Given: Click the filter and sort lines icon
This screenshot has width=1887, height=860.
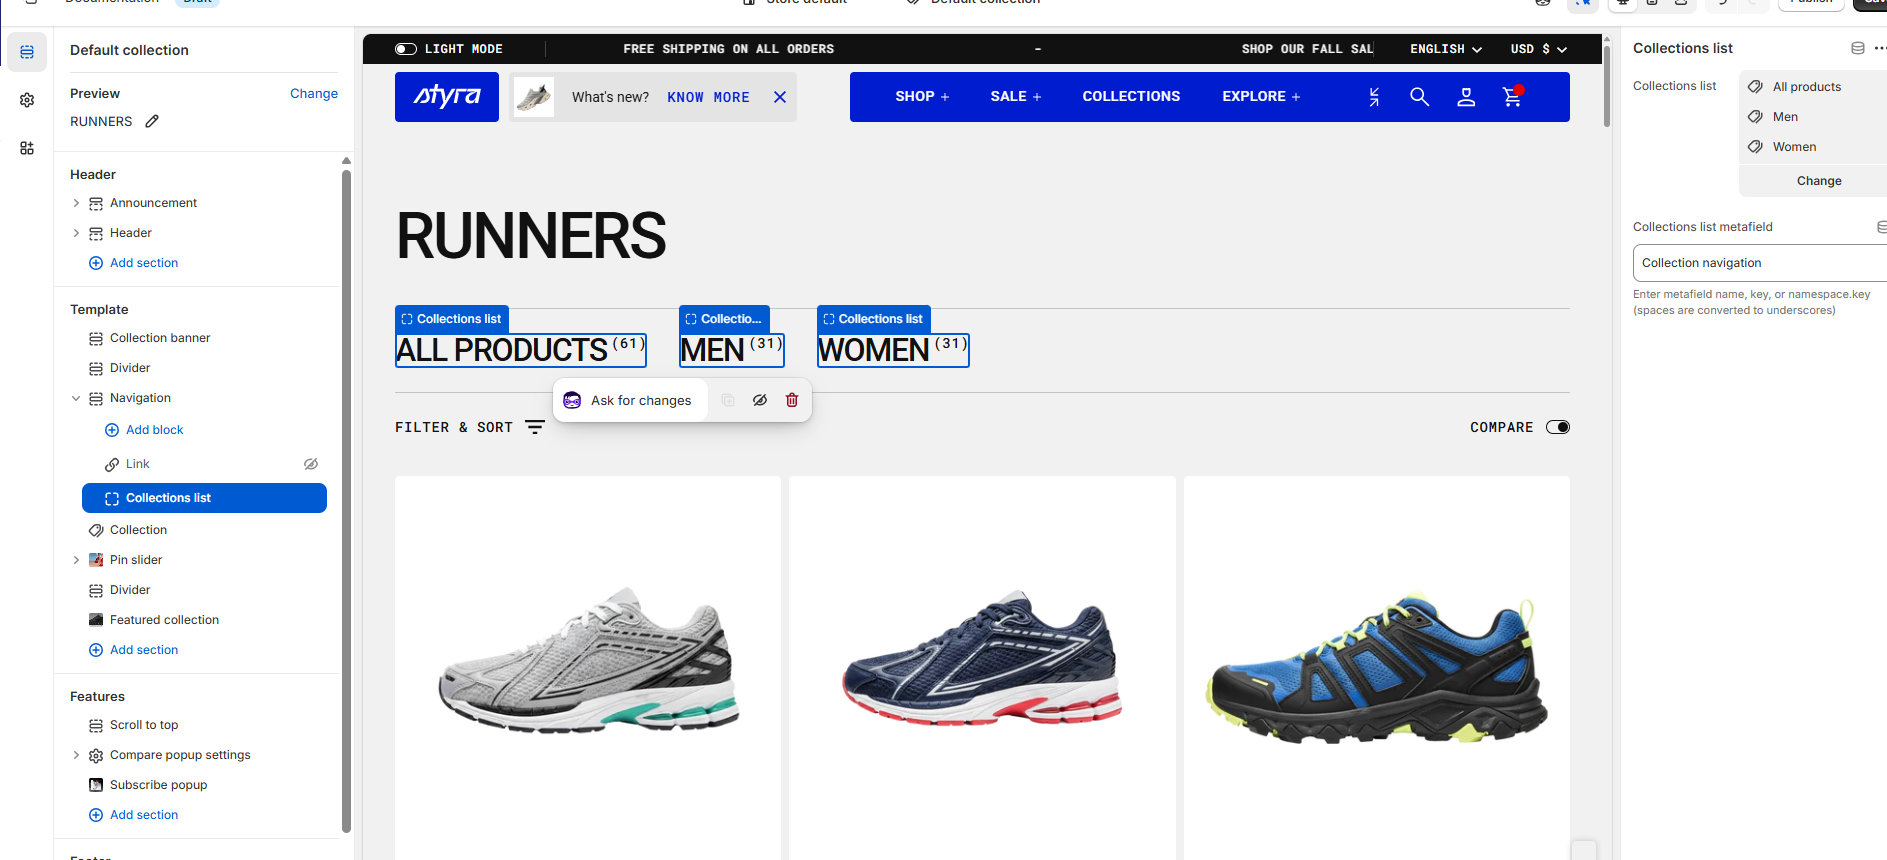Looking at the screenshot, I should [535, 427].
